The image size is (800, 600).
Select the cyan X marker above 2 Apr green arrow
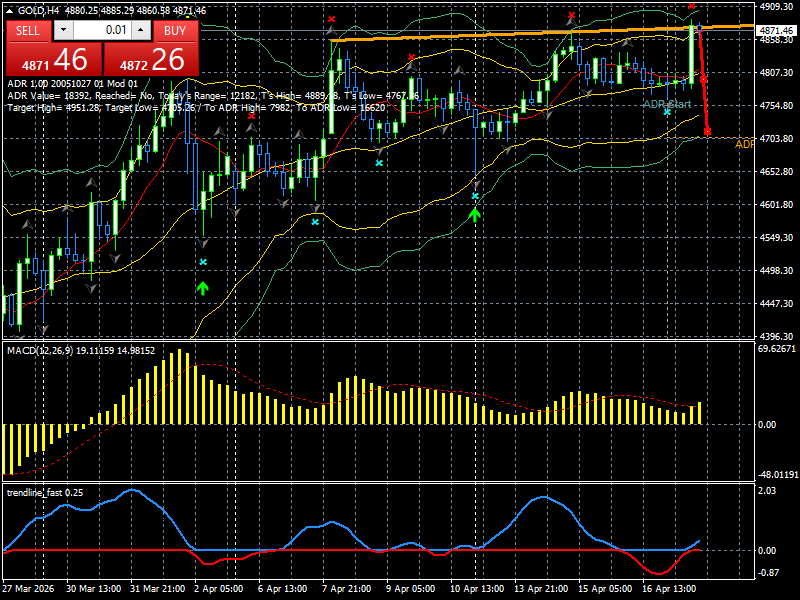203,262
